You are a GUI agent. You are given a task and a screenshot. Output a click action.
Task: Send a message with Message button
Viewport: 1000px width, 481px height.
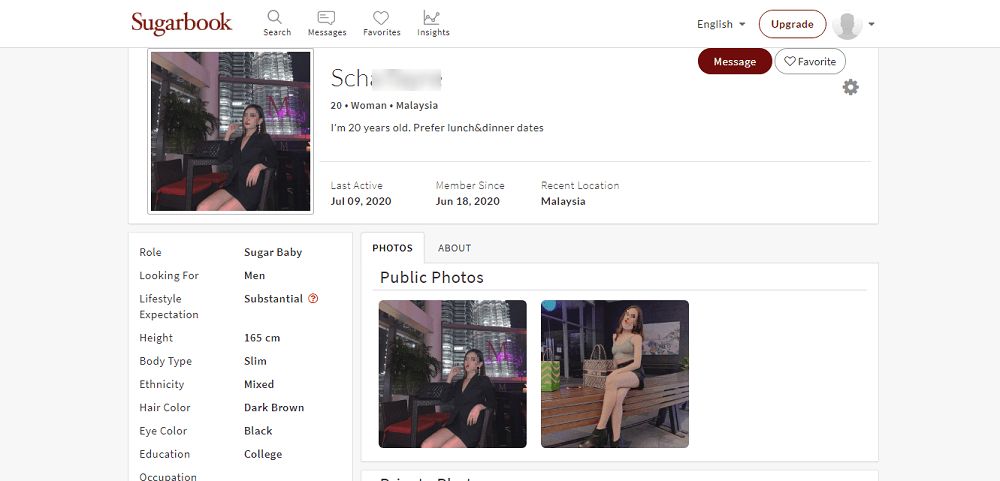pyautogui.click(x=735, y=61)
